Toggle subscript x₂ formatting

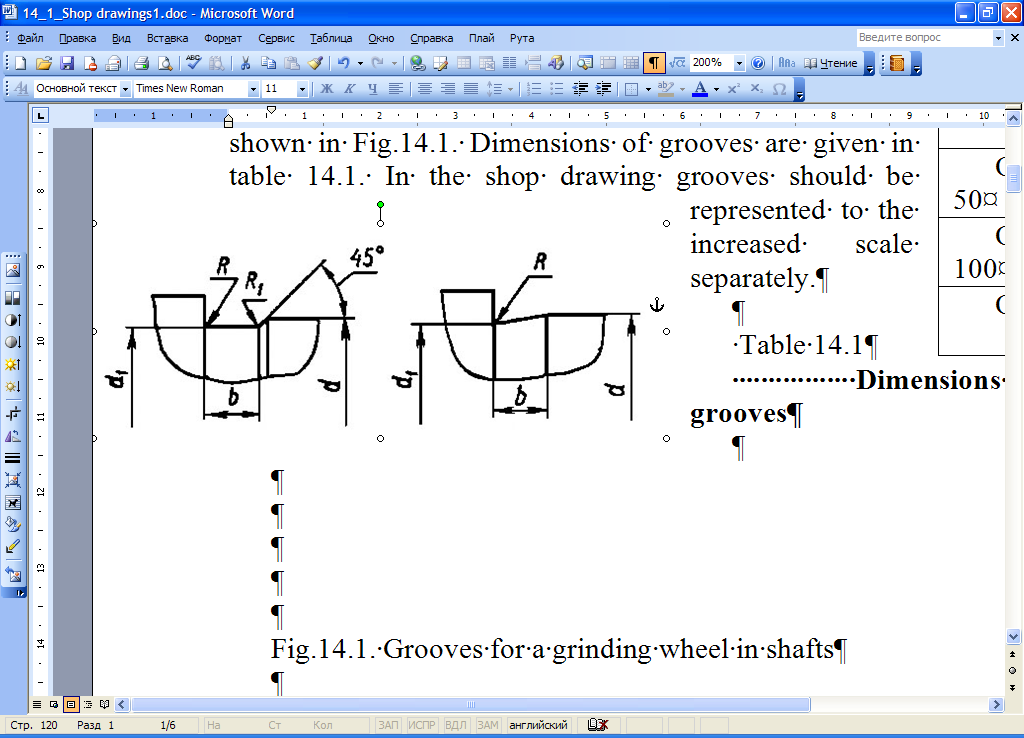pyautogui.click(x=756, y=89)
